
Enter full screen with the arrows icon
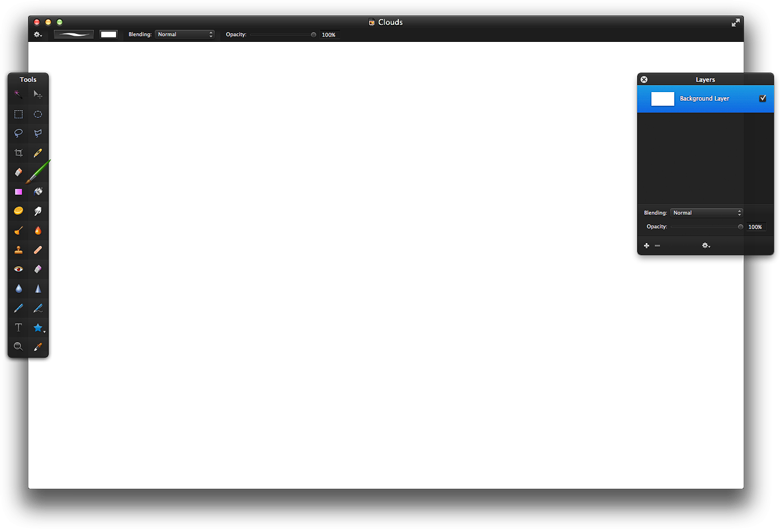pyautogui.click(x=735, y=23)
